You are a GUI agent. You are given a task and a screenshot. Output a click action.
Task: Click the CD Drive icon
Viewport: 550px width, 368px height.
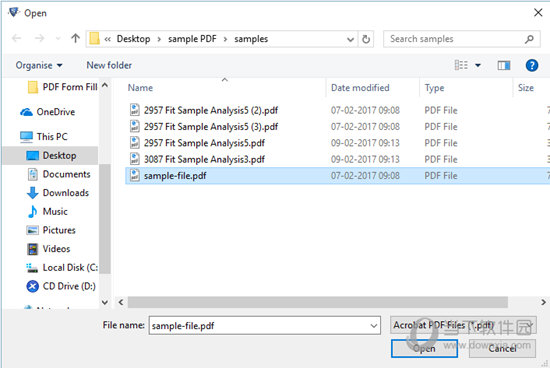click(33, 286)
